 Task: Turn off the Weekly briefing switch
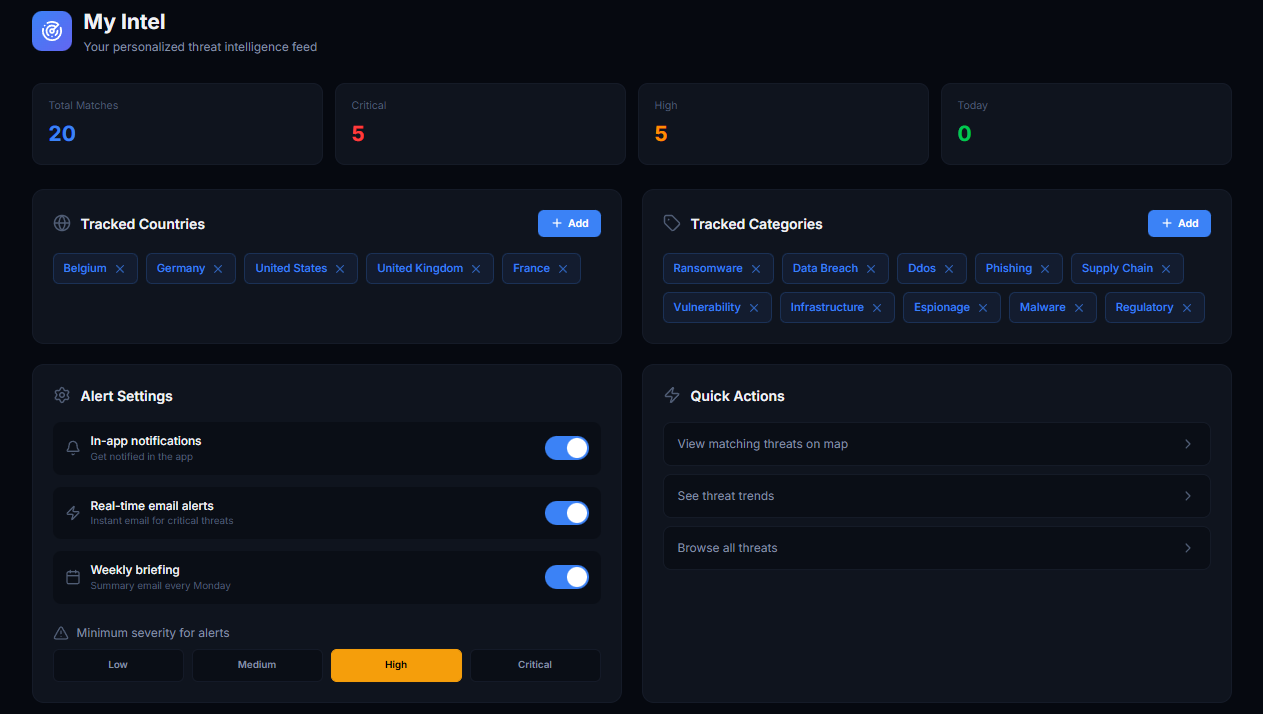coord(567,577)
